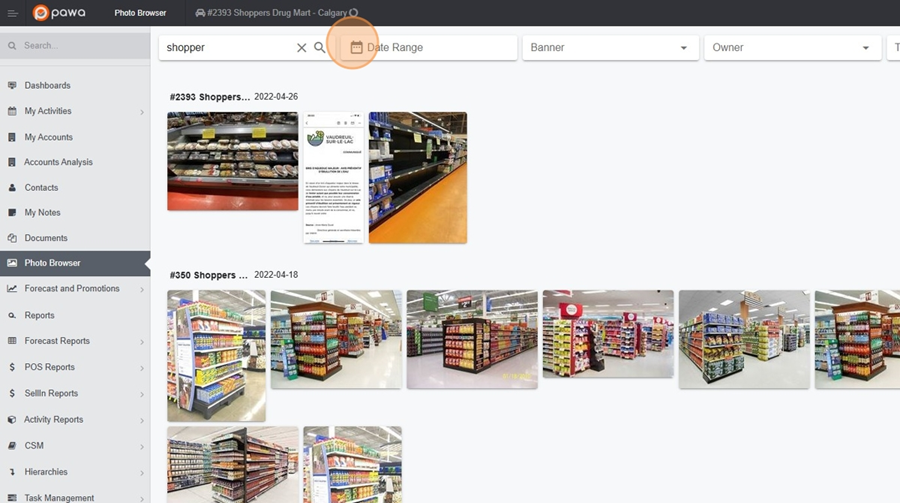Click the Contacts person icon
900x503 pixels.
(12, 188)
